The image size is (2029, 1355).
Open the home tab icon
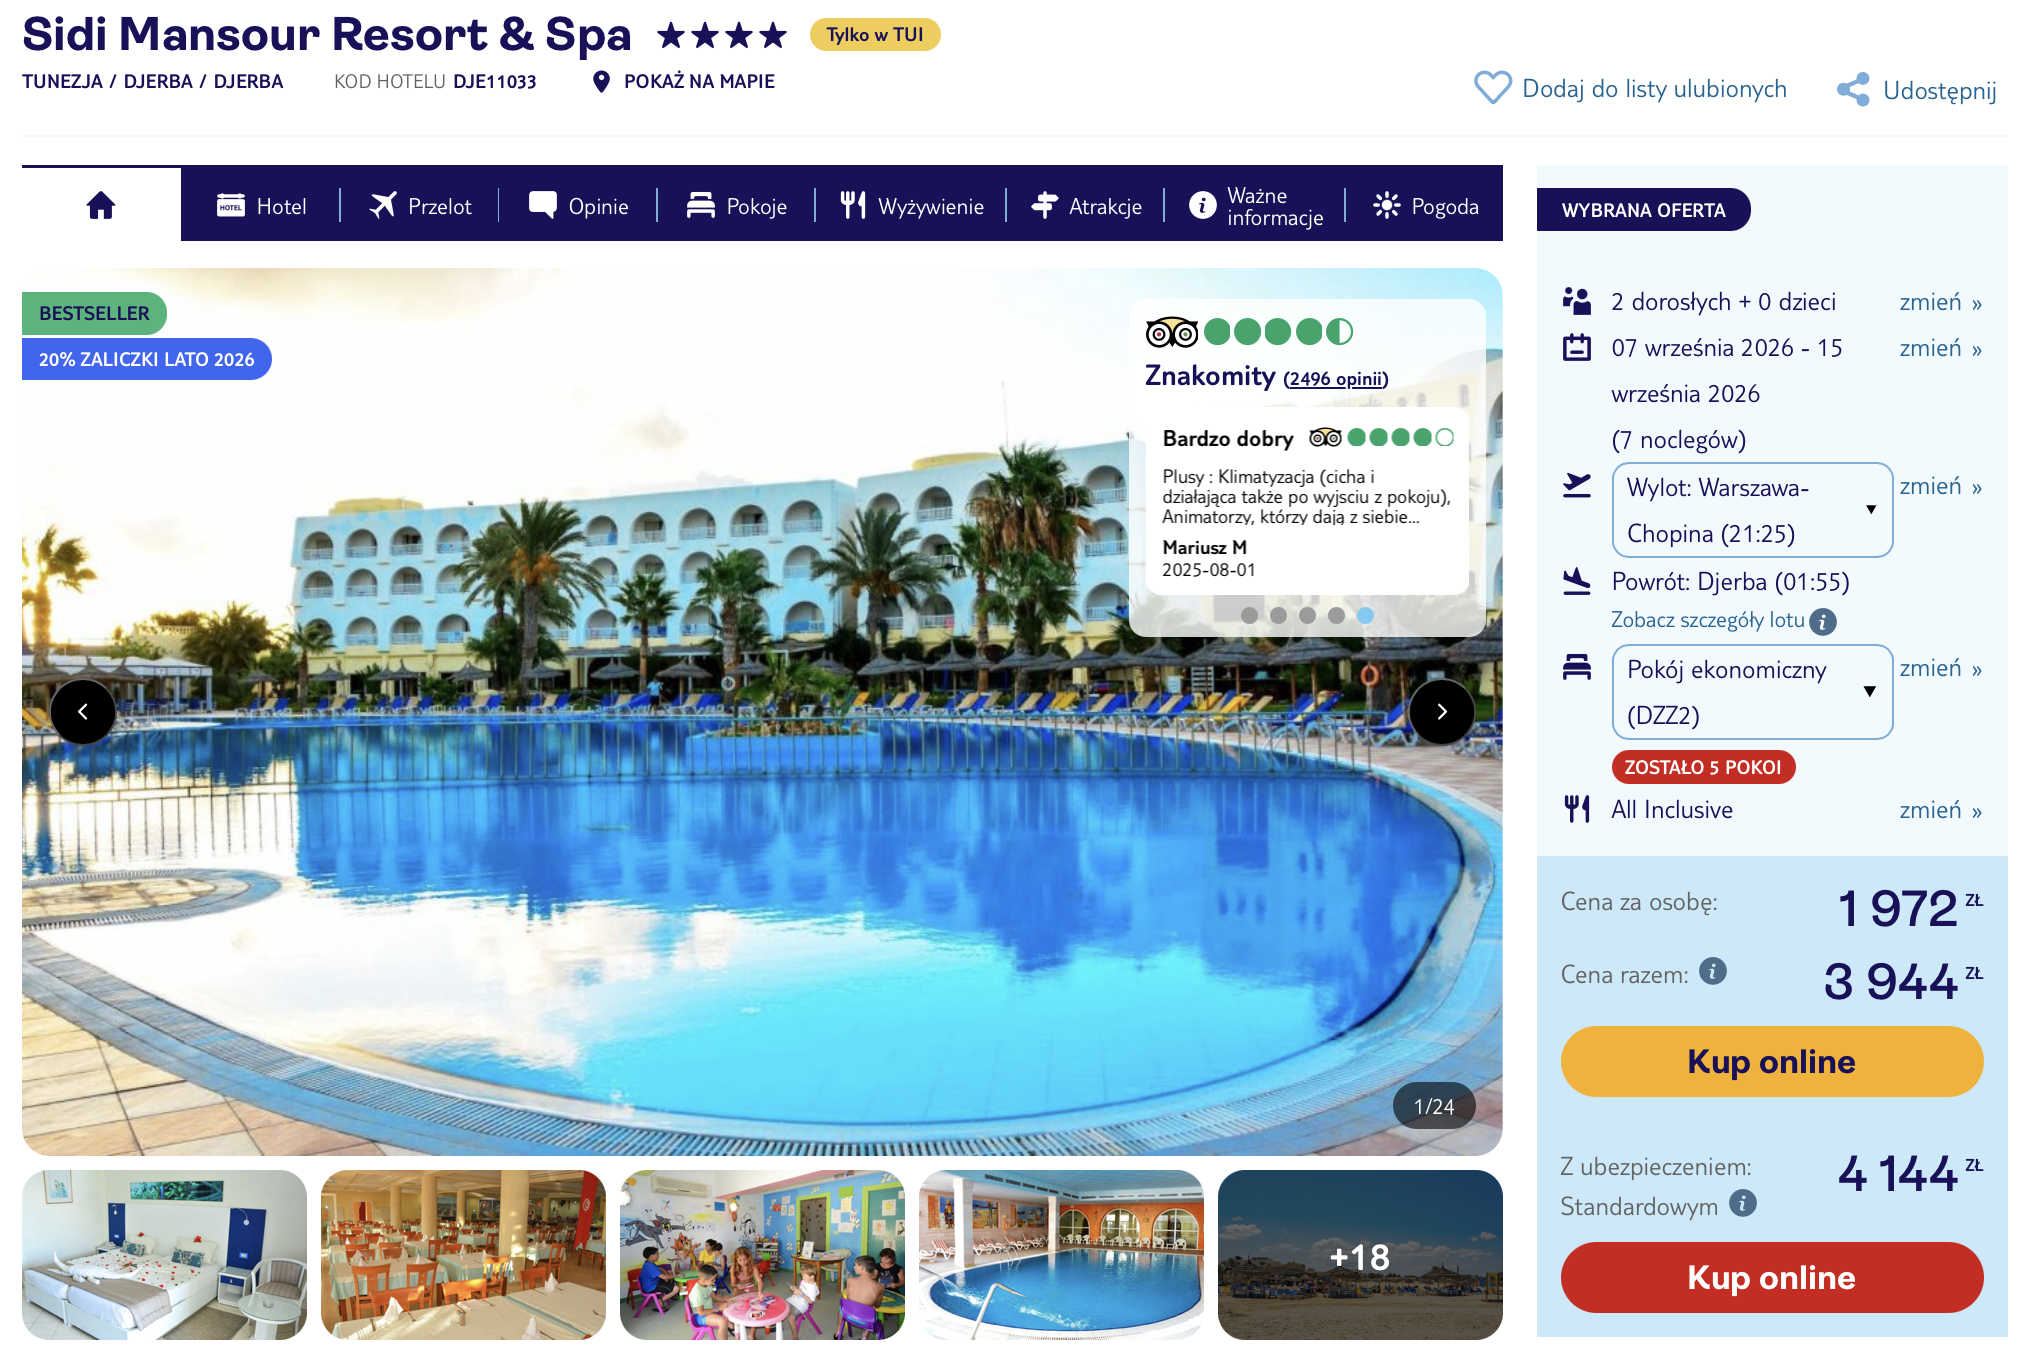[101, 205]
